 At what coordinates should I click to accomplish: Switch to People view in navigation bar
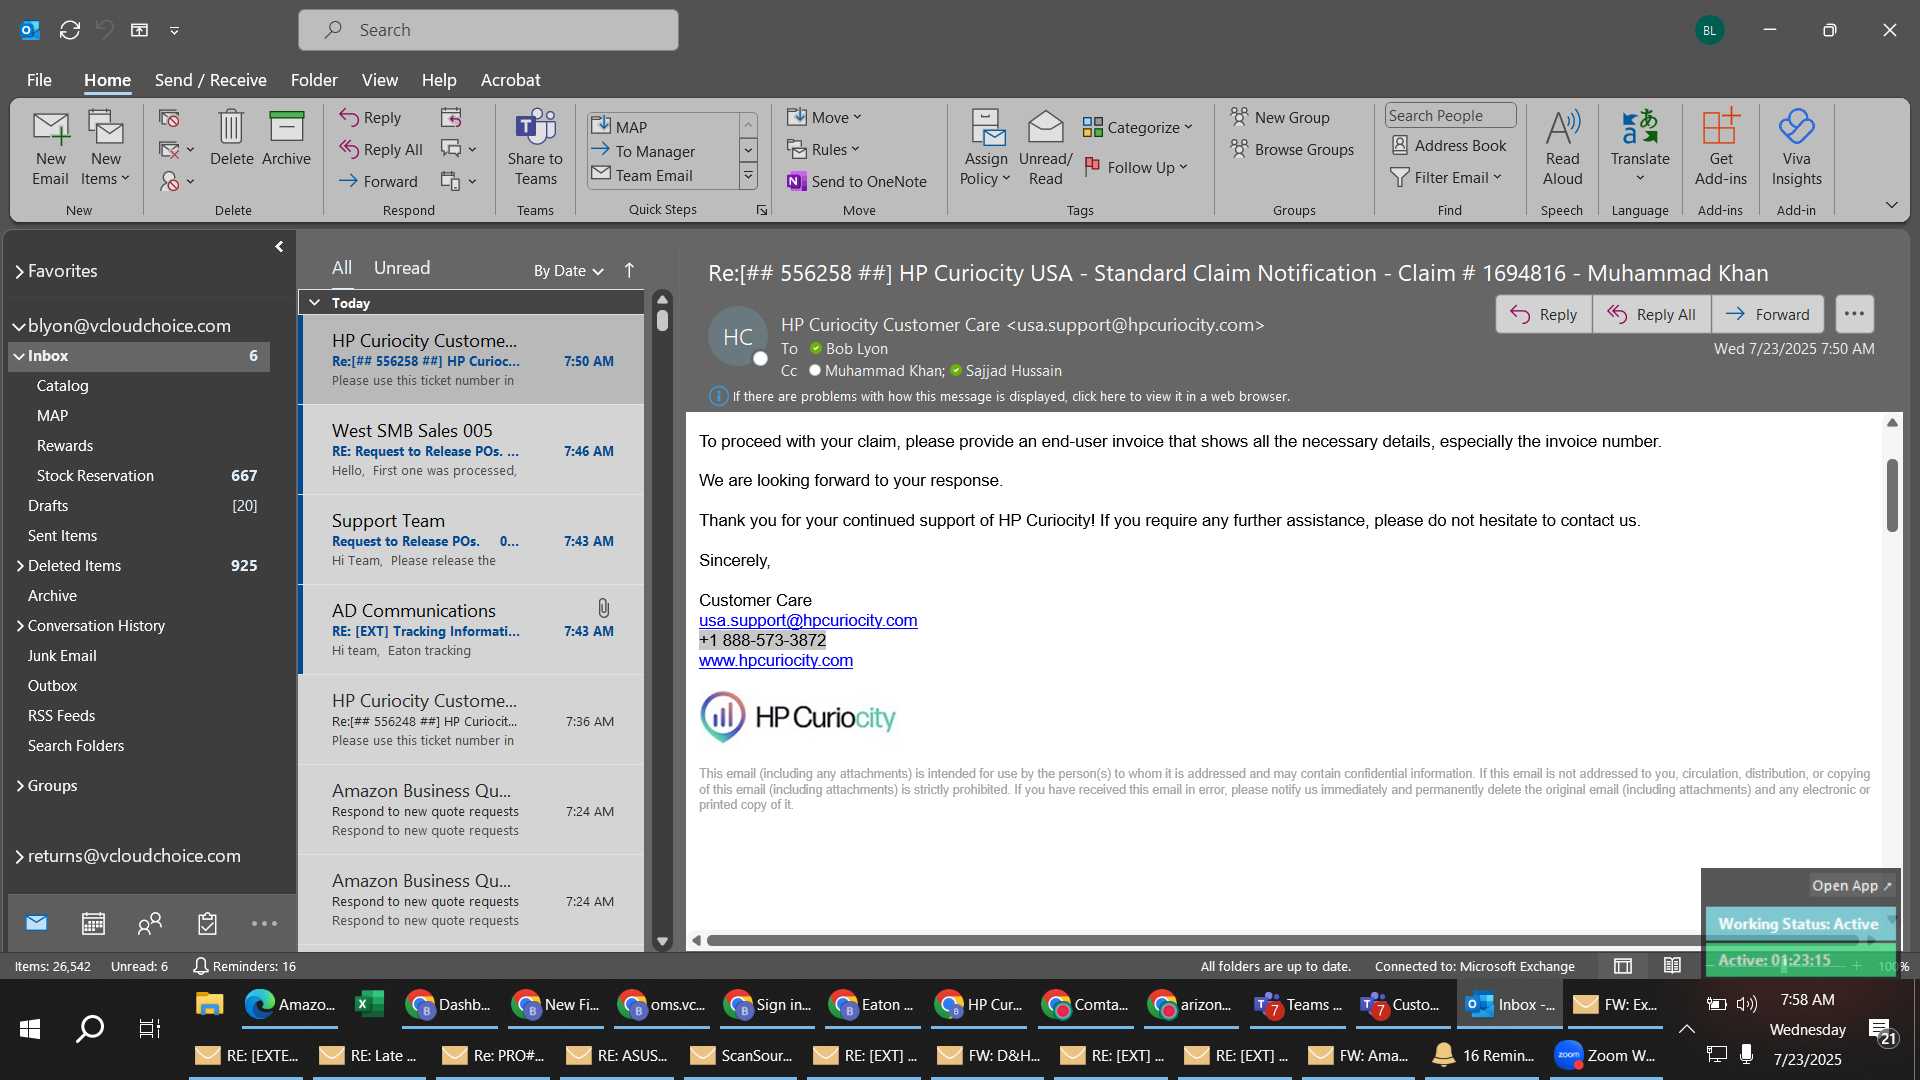pyautogui.click(x=150, y=923)
